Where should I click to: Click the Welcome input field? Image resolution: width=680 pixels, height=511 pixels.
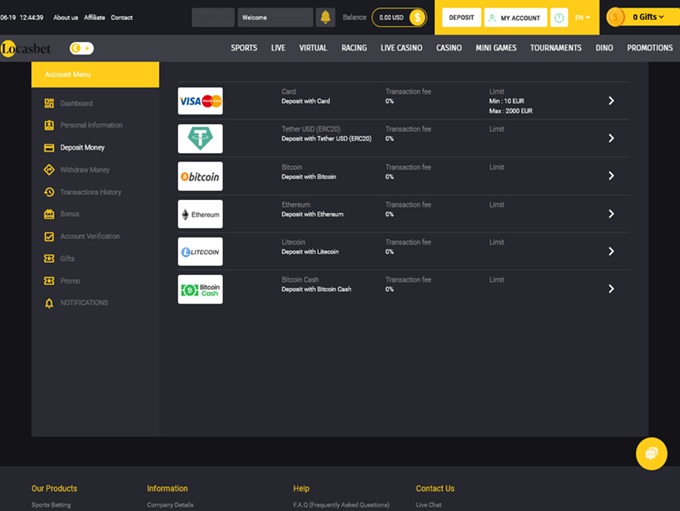pyautogui.click(x=275, y=17)
